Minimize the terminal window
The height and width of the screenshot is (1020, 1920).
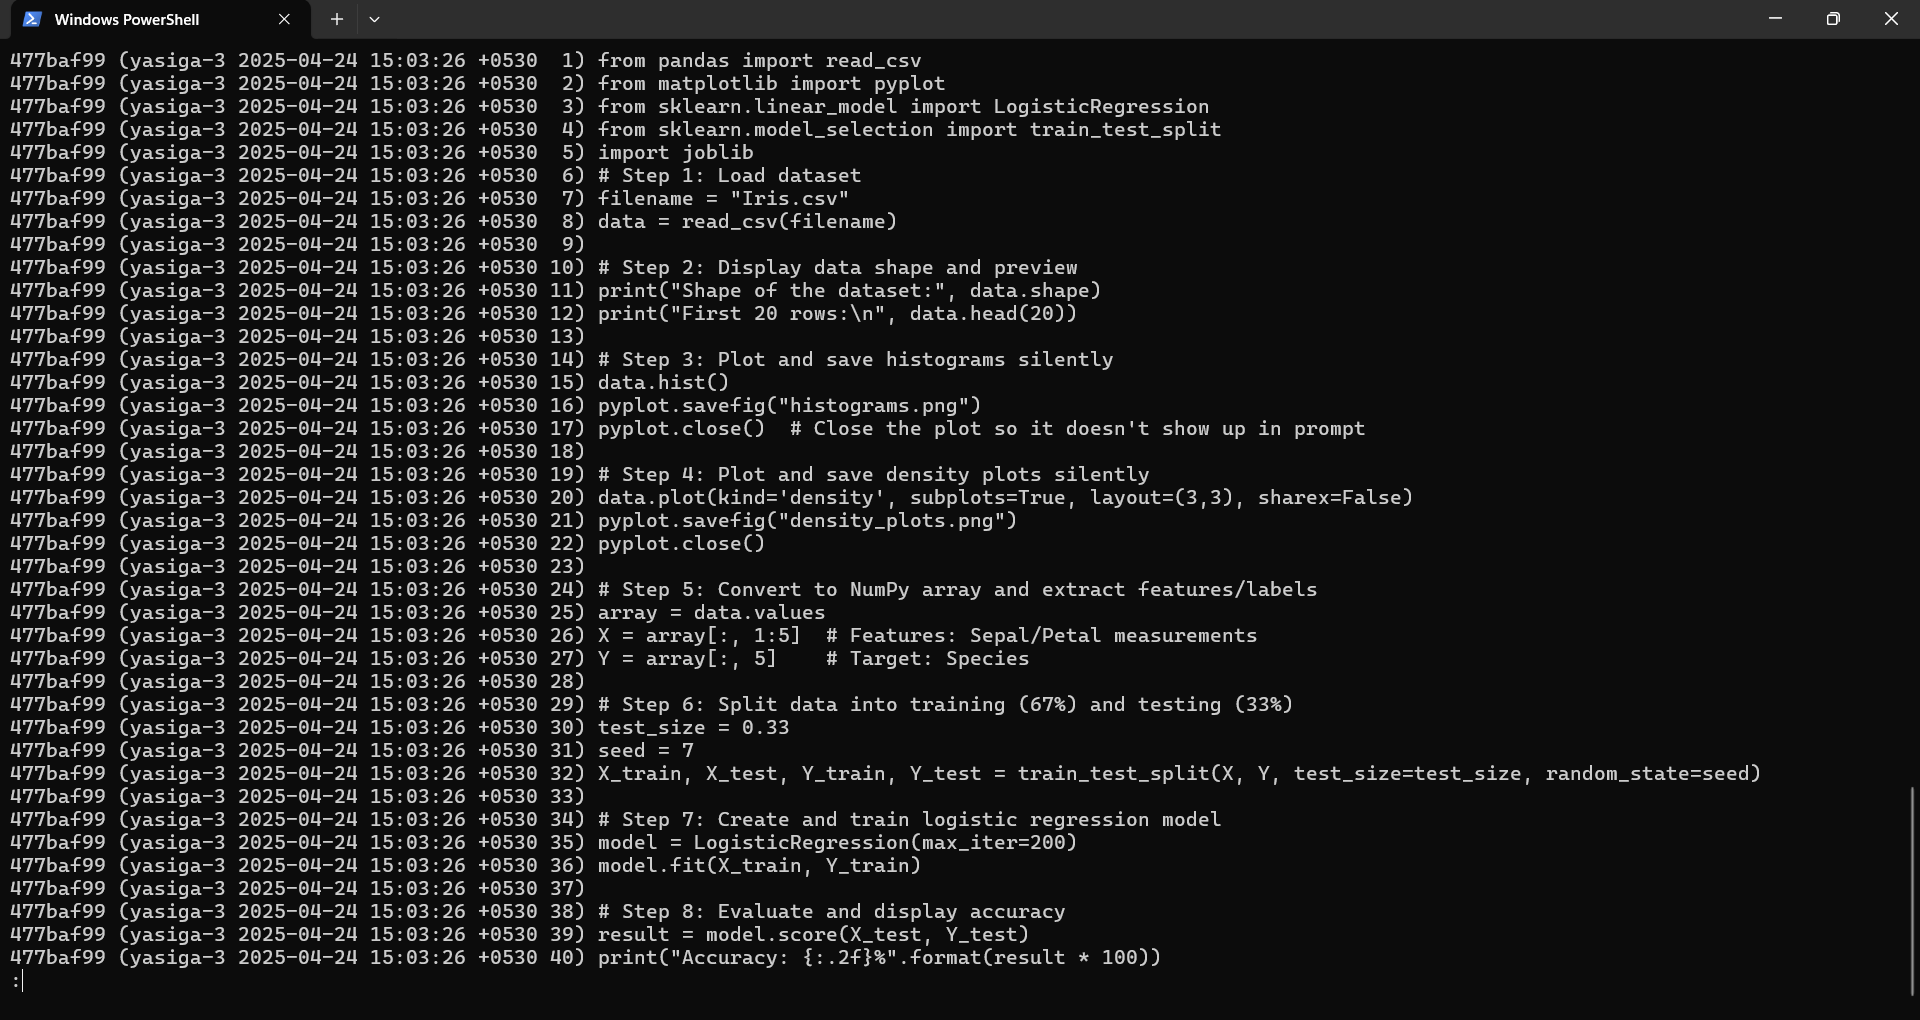tap(1776, 19)
